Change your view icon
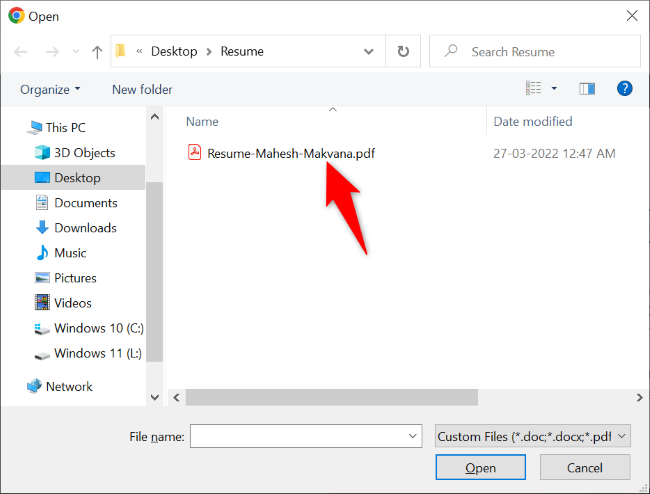The image size is (650, 494). pyautogui.click(x=534, y=88)
